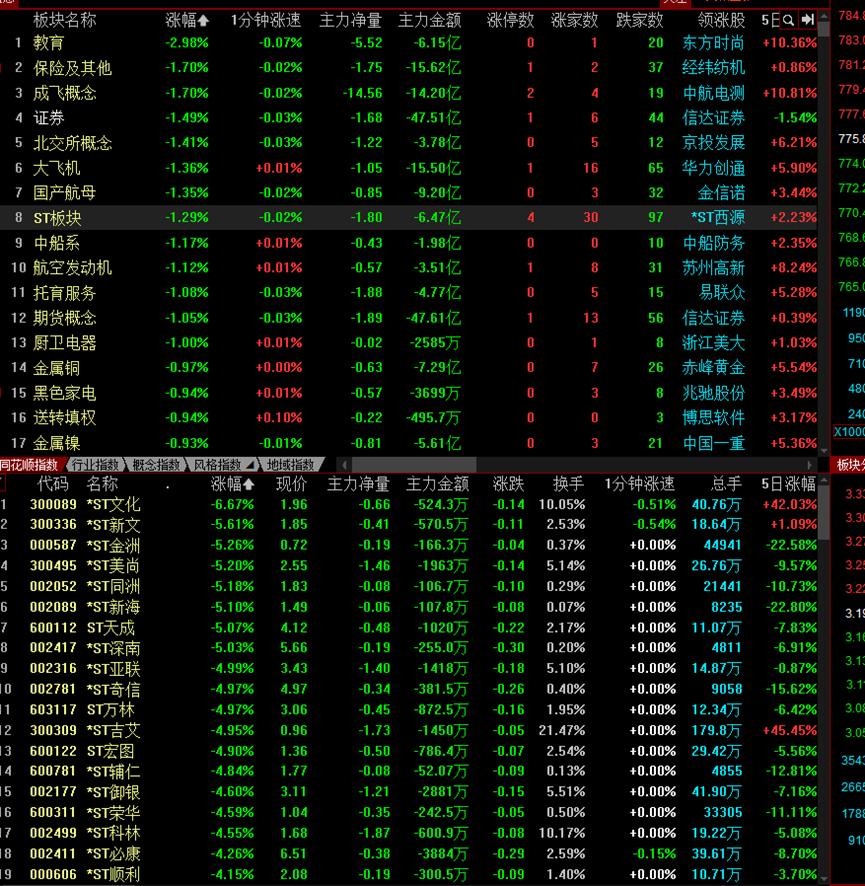Click the 风格指数 tab dropdown triangle
The height and width of the screenshot is (886, 865).
pos(250,464)
